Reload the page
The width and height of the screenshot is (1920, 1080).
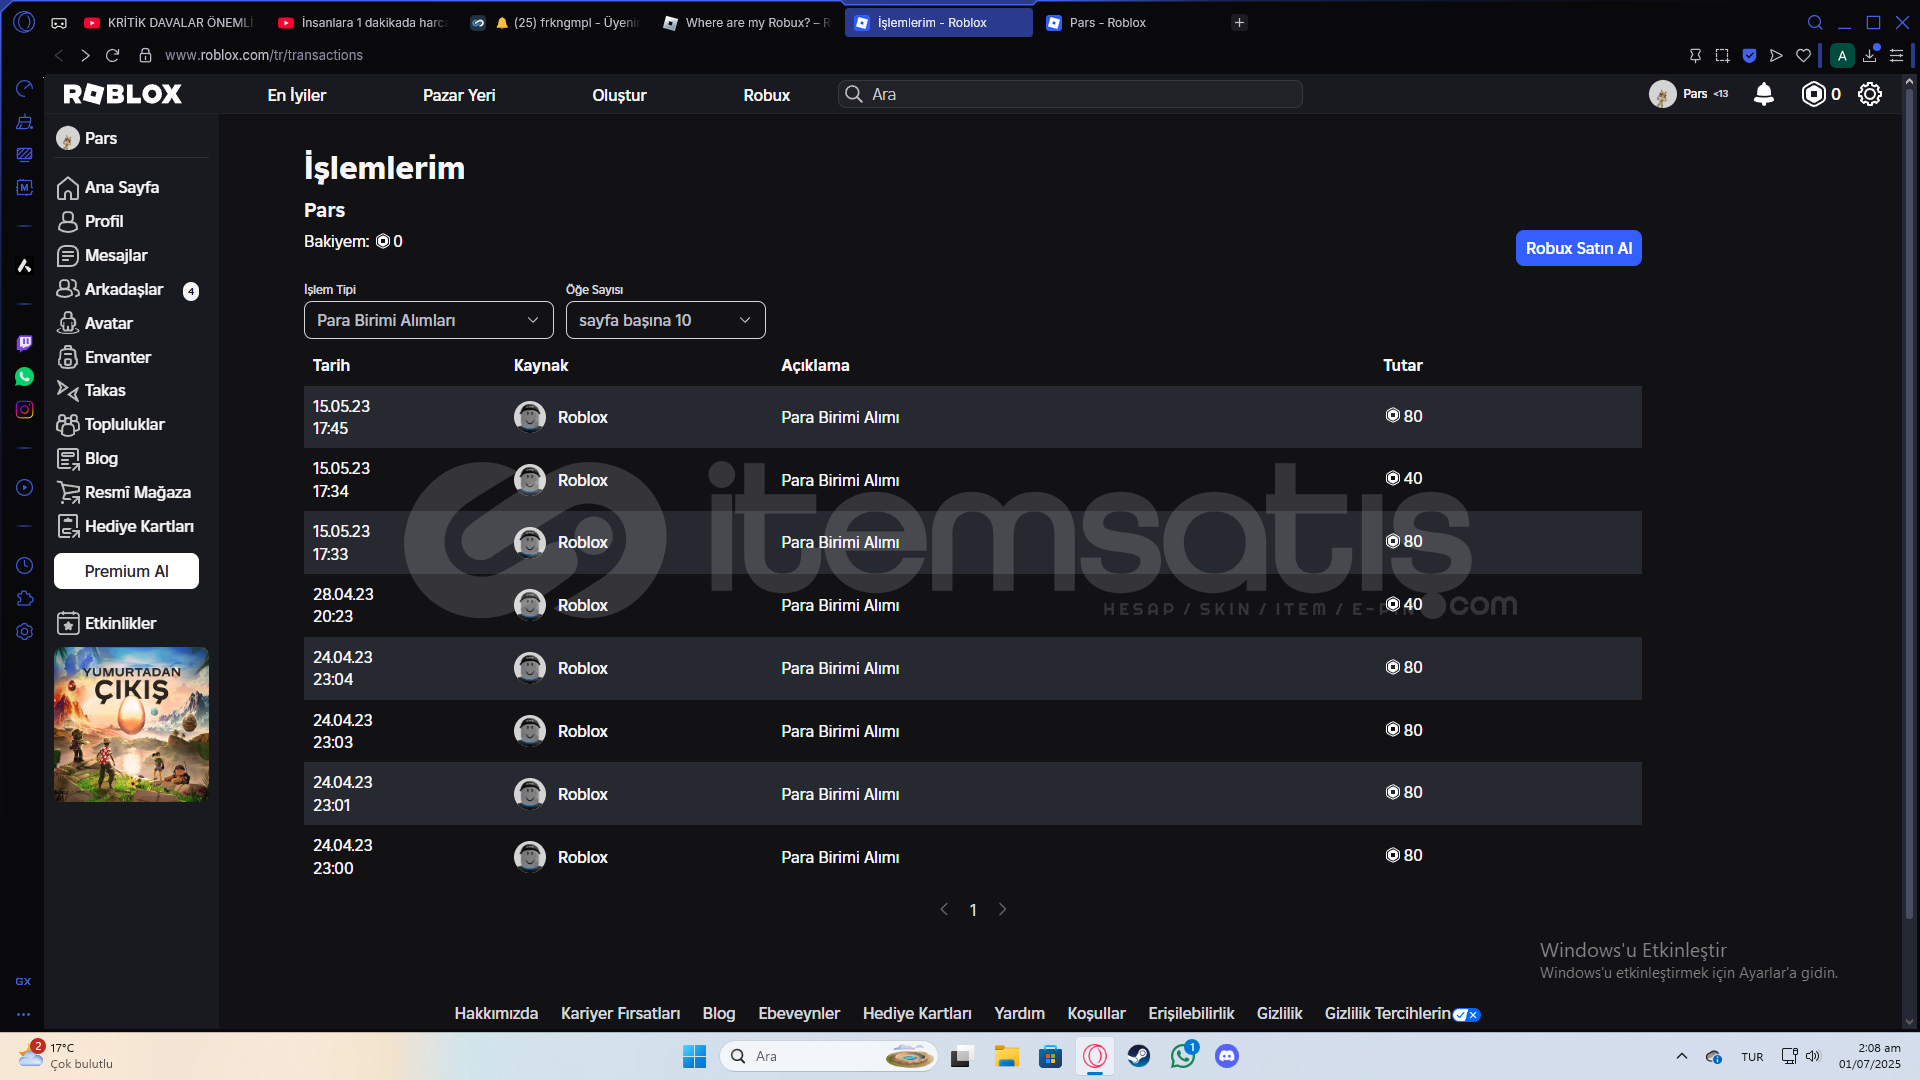click(112, 55)
